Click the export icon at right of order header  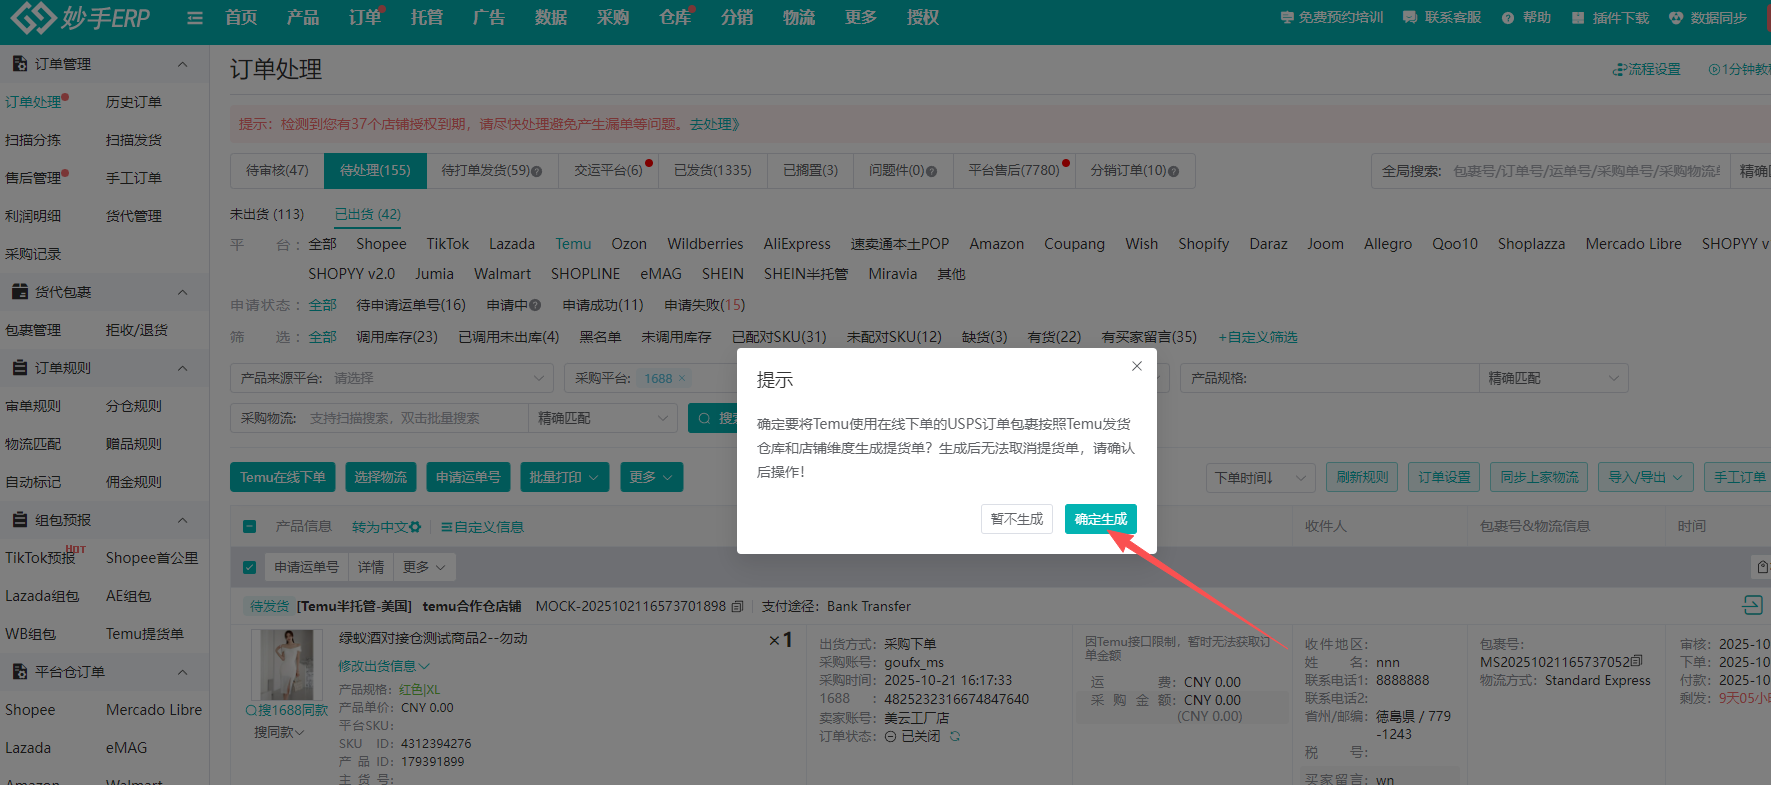tap(1752, 605)
